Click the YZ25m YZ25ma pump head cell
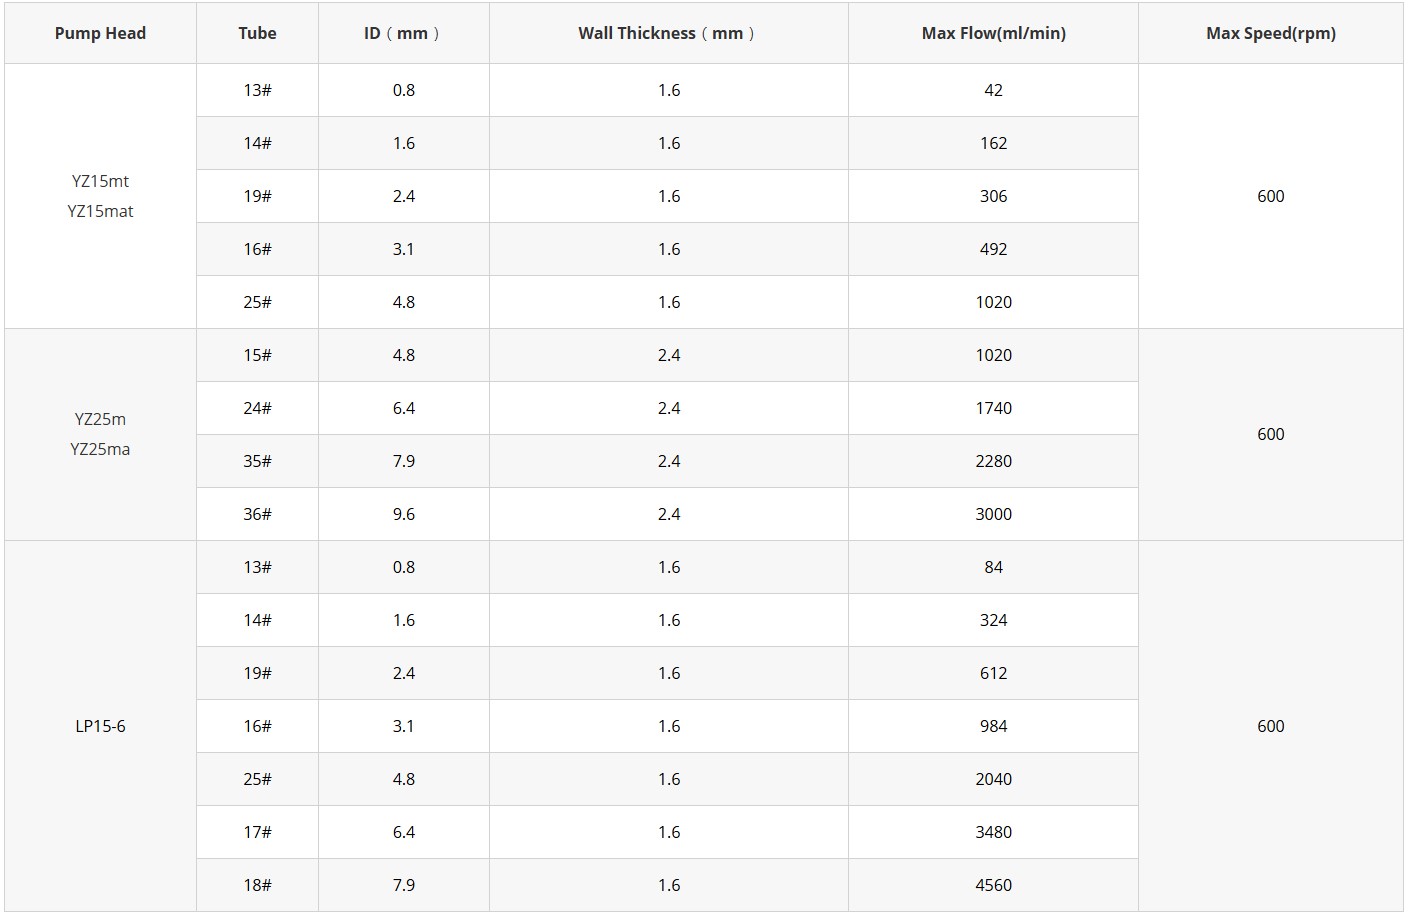1408x912 pixels. click(100, 434)
